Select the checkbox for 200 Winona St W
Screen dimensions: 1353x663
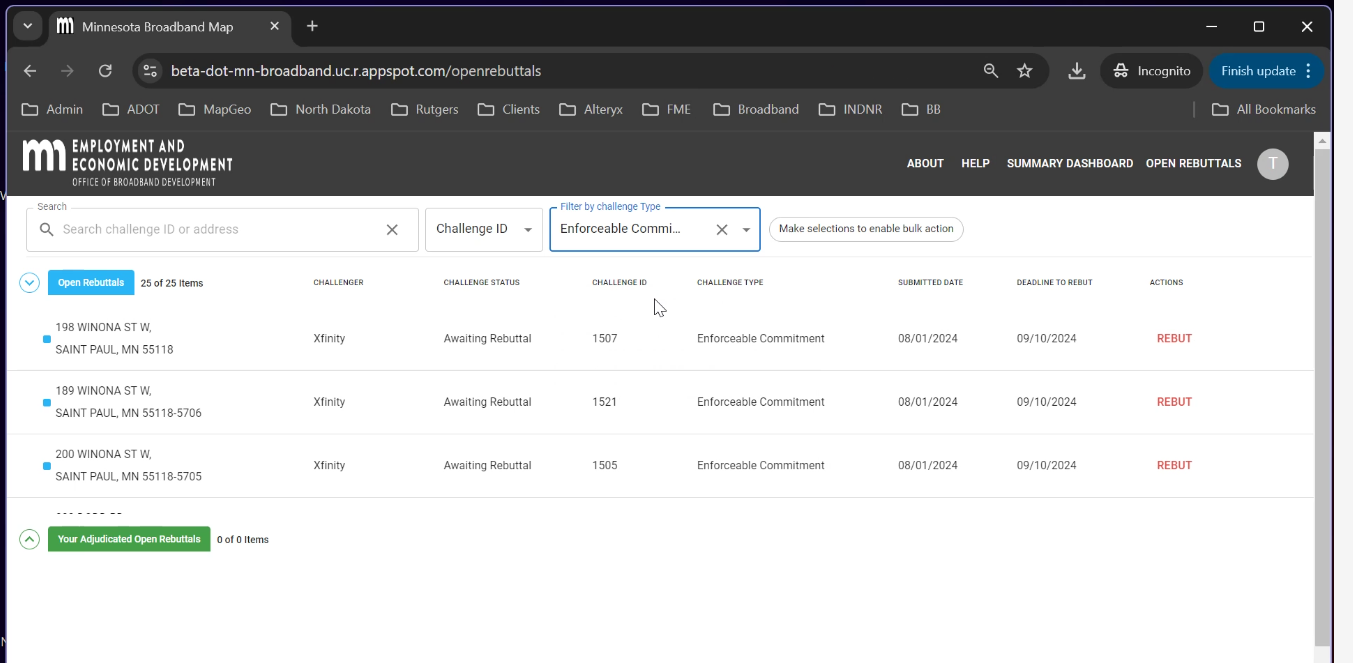[x=47, y=466]
